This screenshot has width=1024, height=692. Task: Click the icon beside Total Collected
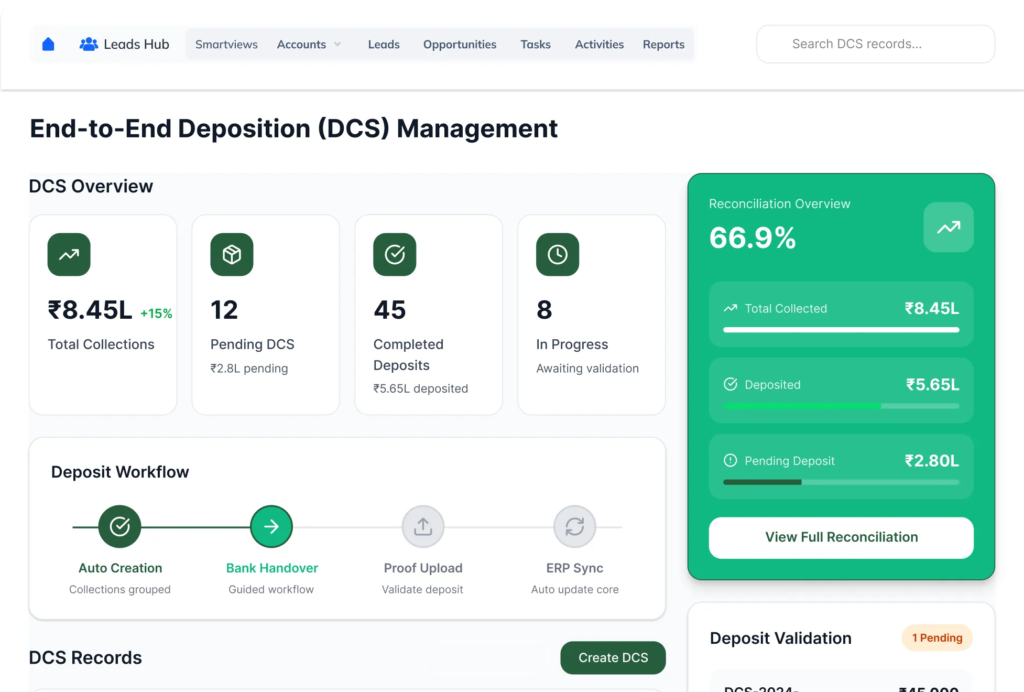tap(730, 308)
